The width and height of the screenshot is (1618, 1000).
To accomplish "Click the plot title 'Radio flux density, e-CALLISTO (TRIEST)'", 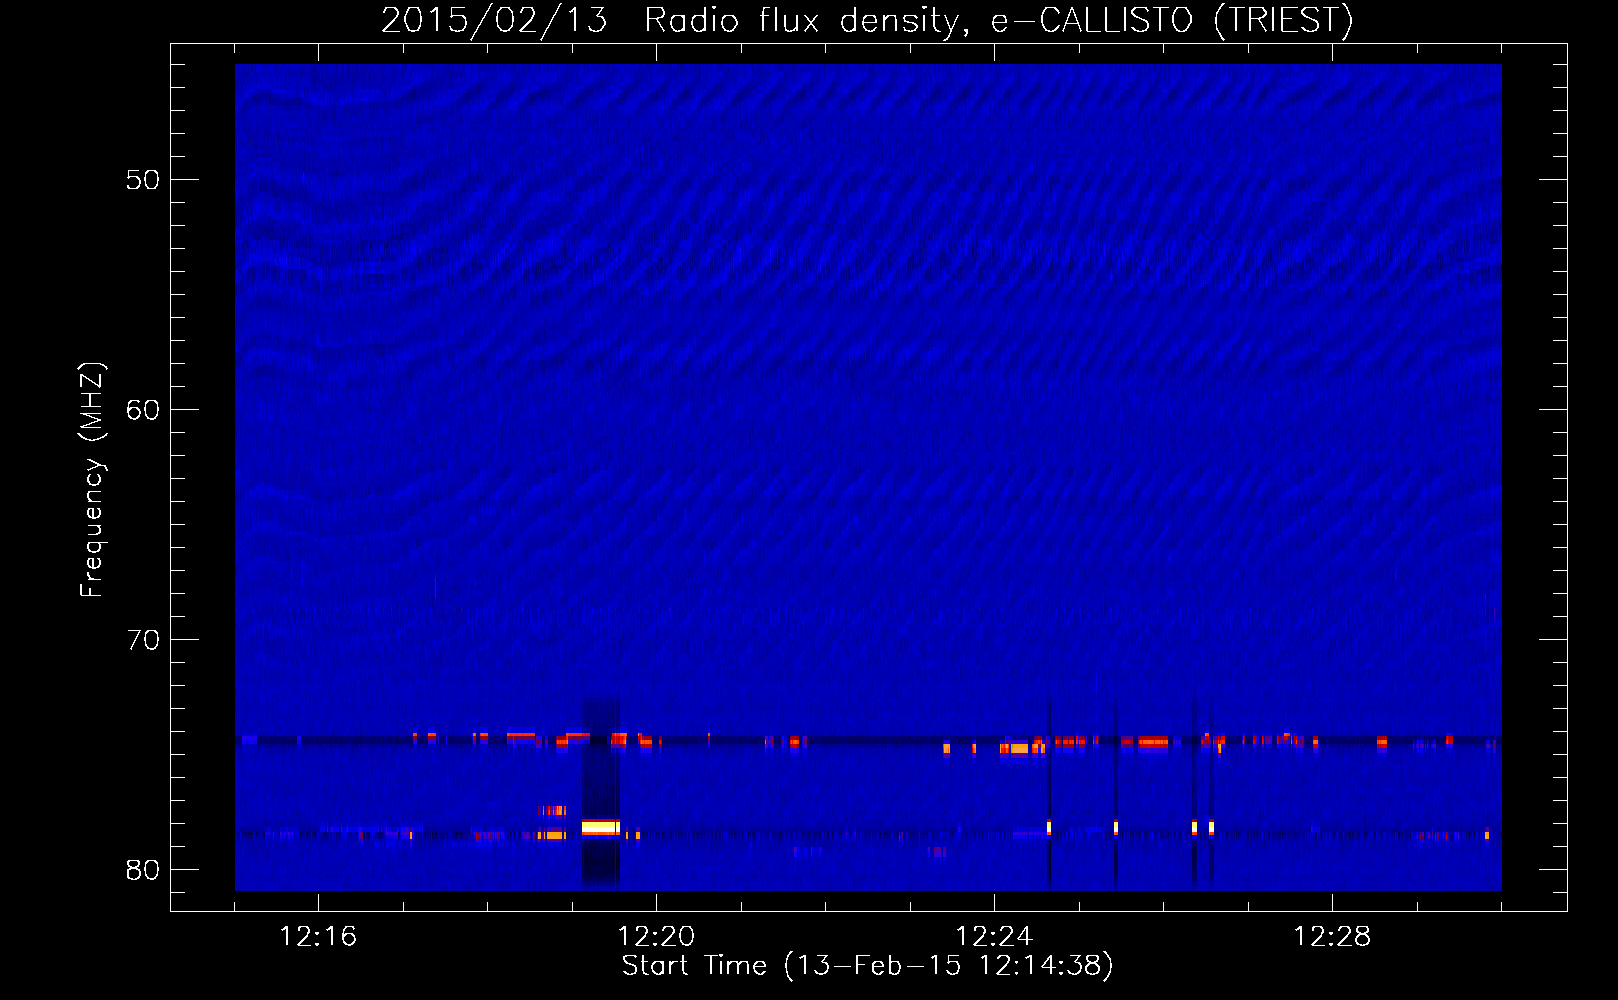I will click(x=998, y=20).
